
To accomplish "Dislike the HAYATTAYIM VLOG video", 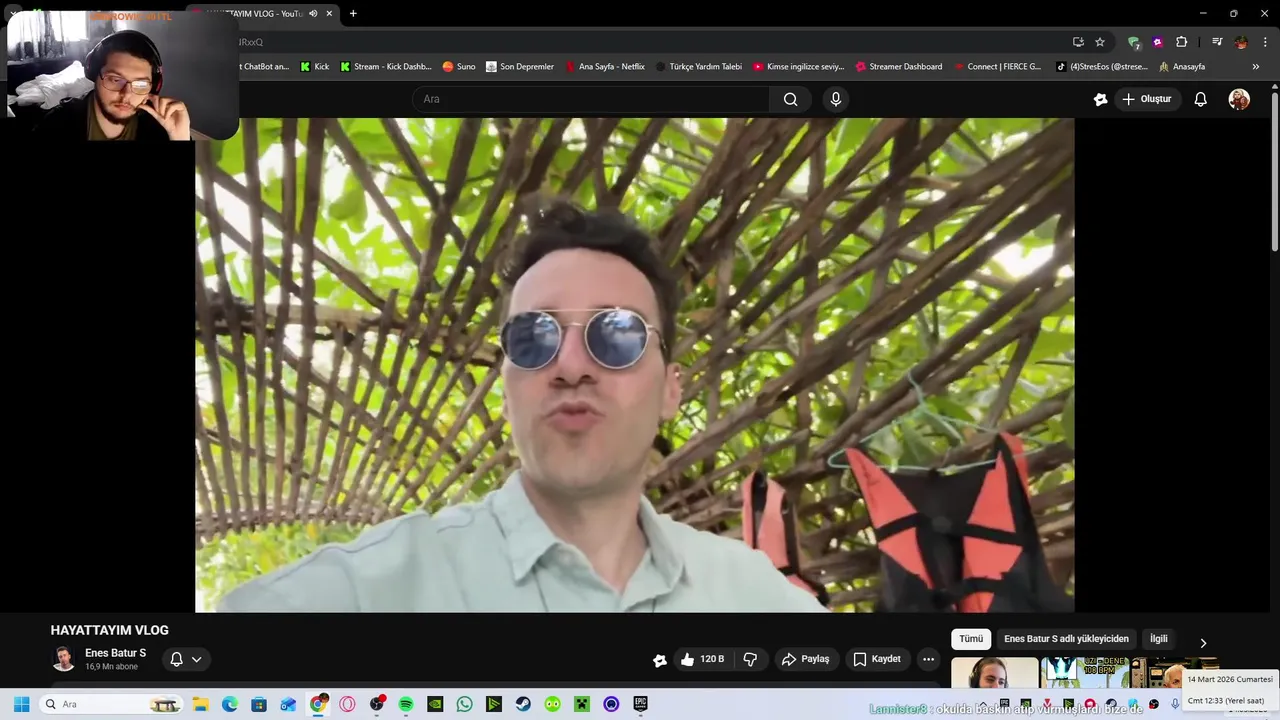I will point(750,659).
